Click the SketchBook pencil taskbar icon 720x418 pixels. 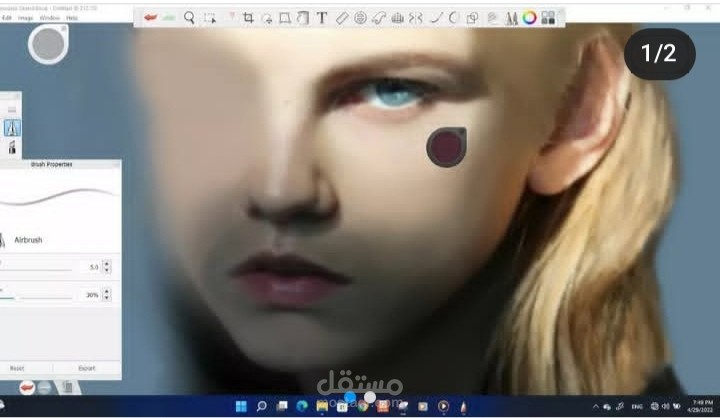click(463, 406)
